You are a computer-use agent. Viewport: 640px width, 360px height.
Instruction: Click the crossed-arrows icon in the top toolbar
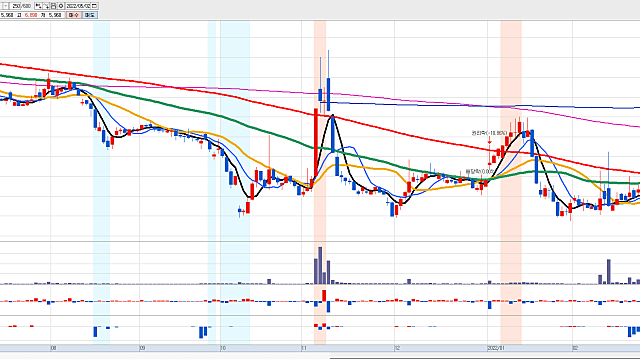[x=46, y=6]
